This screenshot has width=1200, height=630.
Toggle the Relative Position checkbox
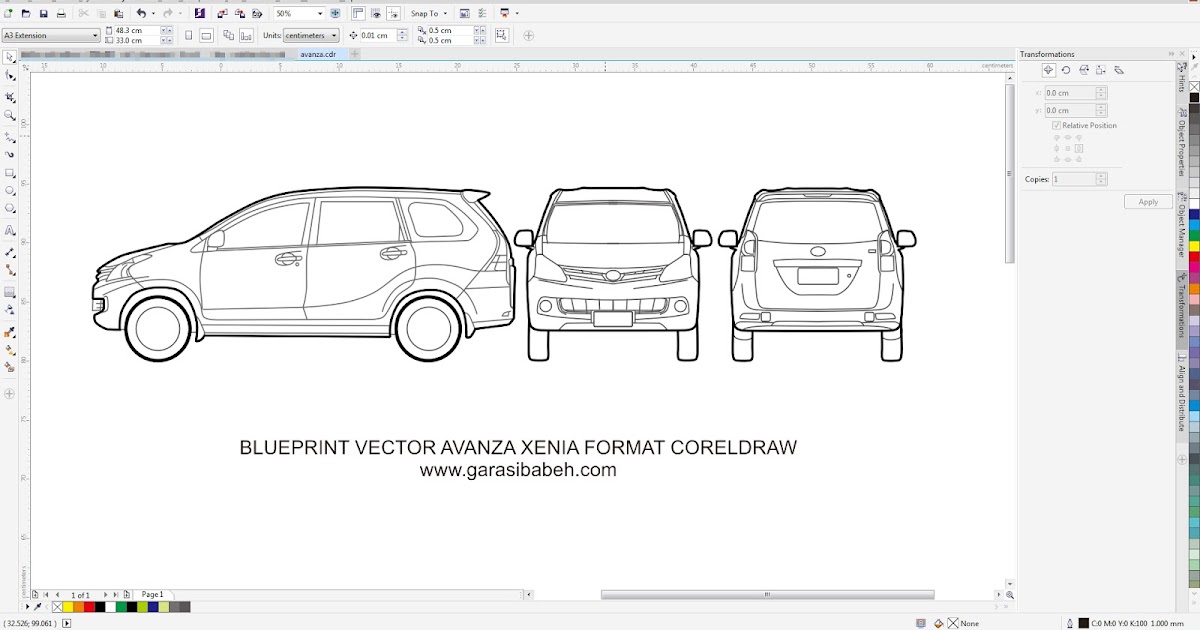click(x=1056, y=126)
